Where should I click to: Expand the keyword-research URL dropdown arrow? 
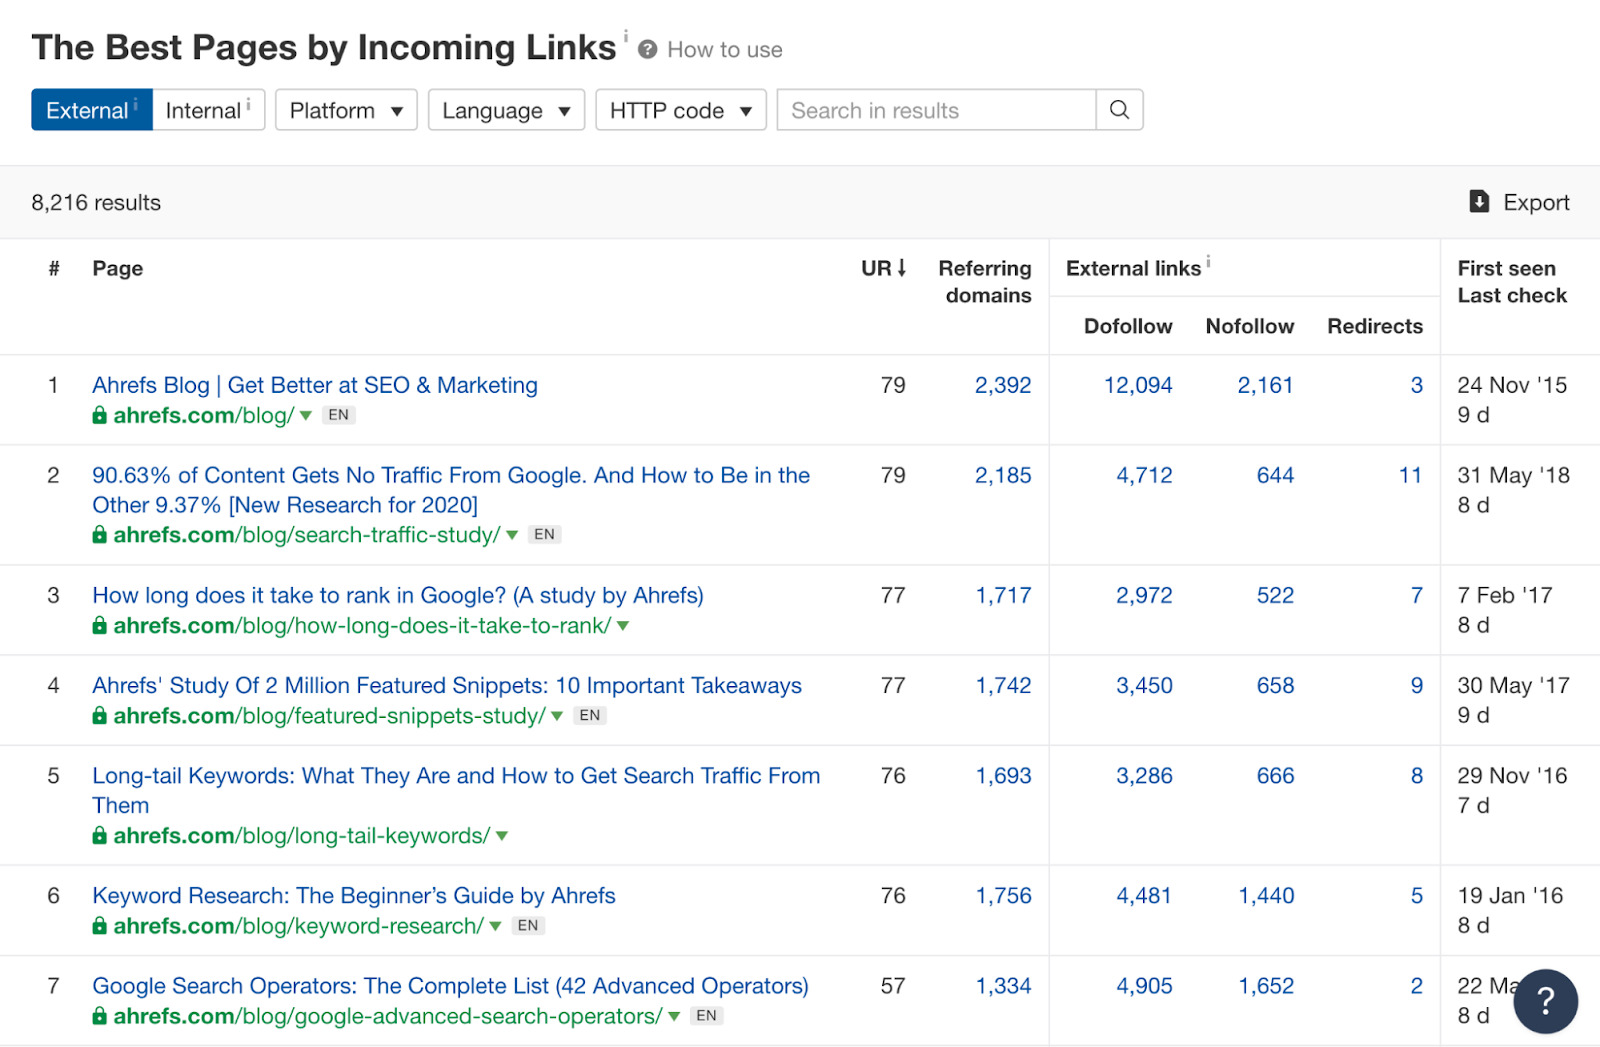pyautogui.click(x=495, y=926)
